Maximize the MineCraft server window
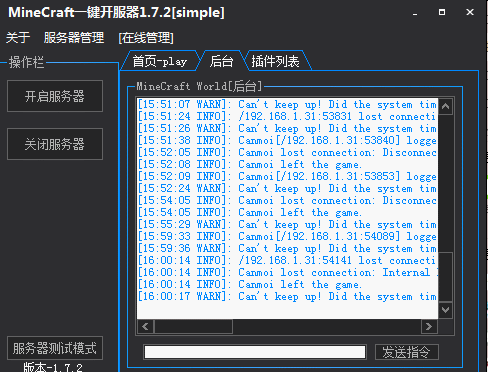 click(x=442, y=13)
